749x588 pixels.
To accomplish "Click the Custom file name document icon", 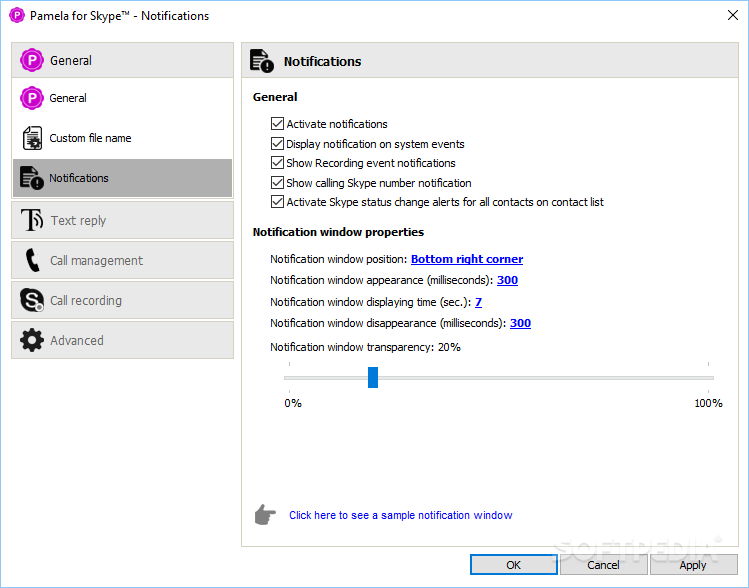I will (x=32, y=138).
